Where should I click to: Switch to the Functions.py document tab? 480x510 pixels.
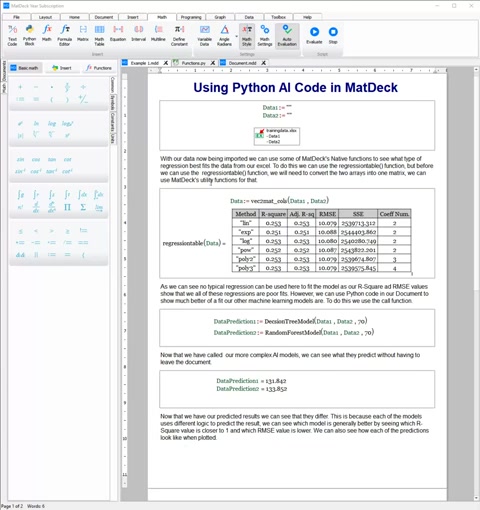tap(193, 63)
